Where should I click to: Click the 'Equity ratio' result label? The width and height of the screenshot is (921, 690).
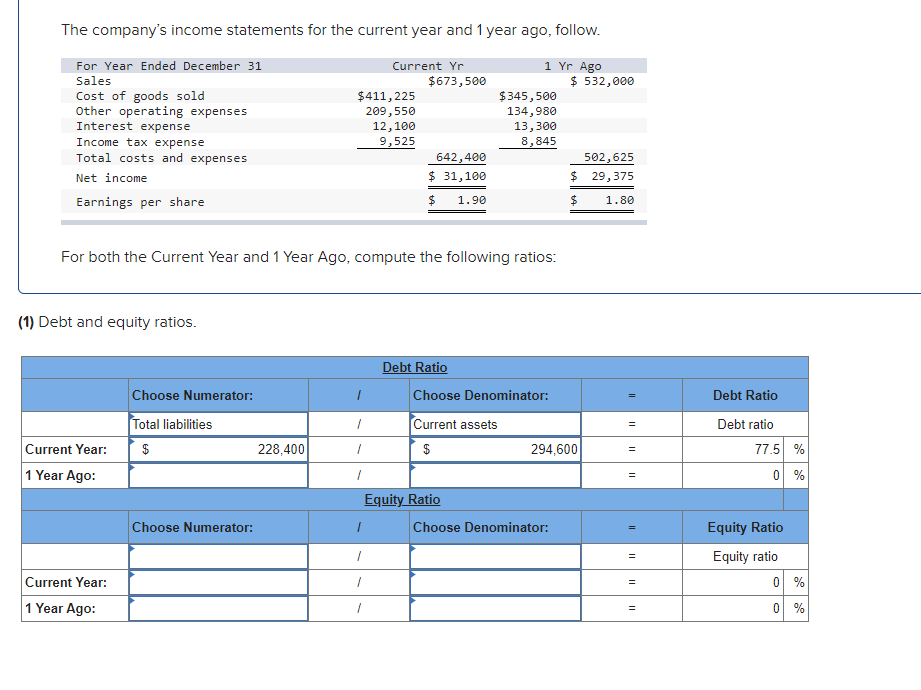(745, 556)
